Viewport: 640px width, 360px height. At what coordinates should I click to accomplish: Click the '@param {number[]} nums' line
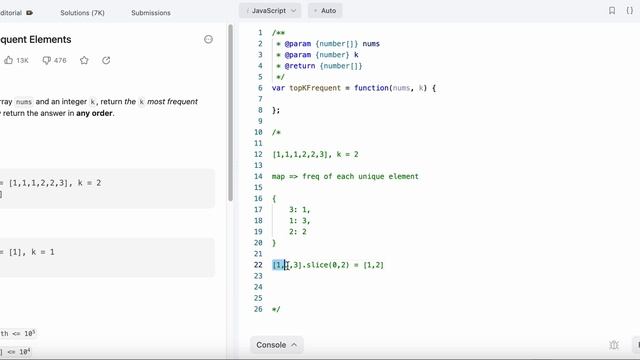click(328, 44)
